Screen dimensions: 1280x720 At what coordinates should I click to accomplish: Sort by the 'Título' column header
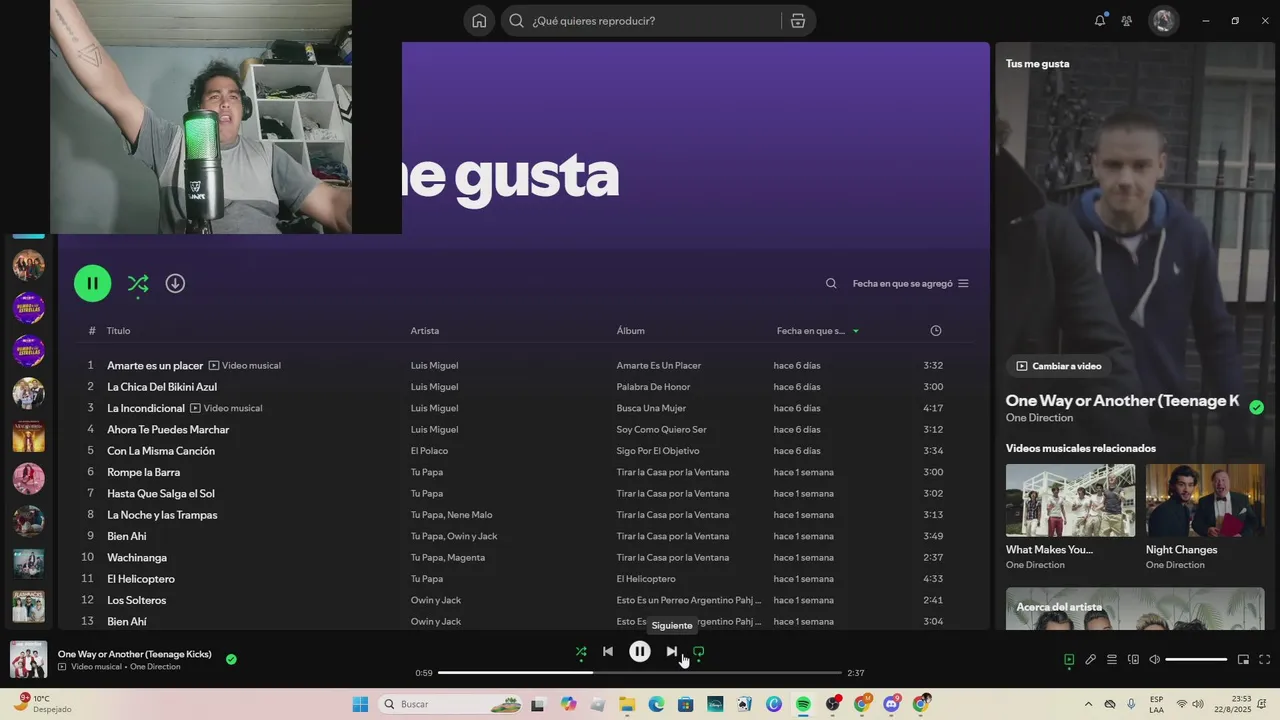[119, 331]
